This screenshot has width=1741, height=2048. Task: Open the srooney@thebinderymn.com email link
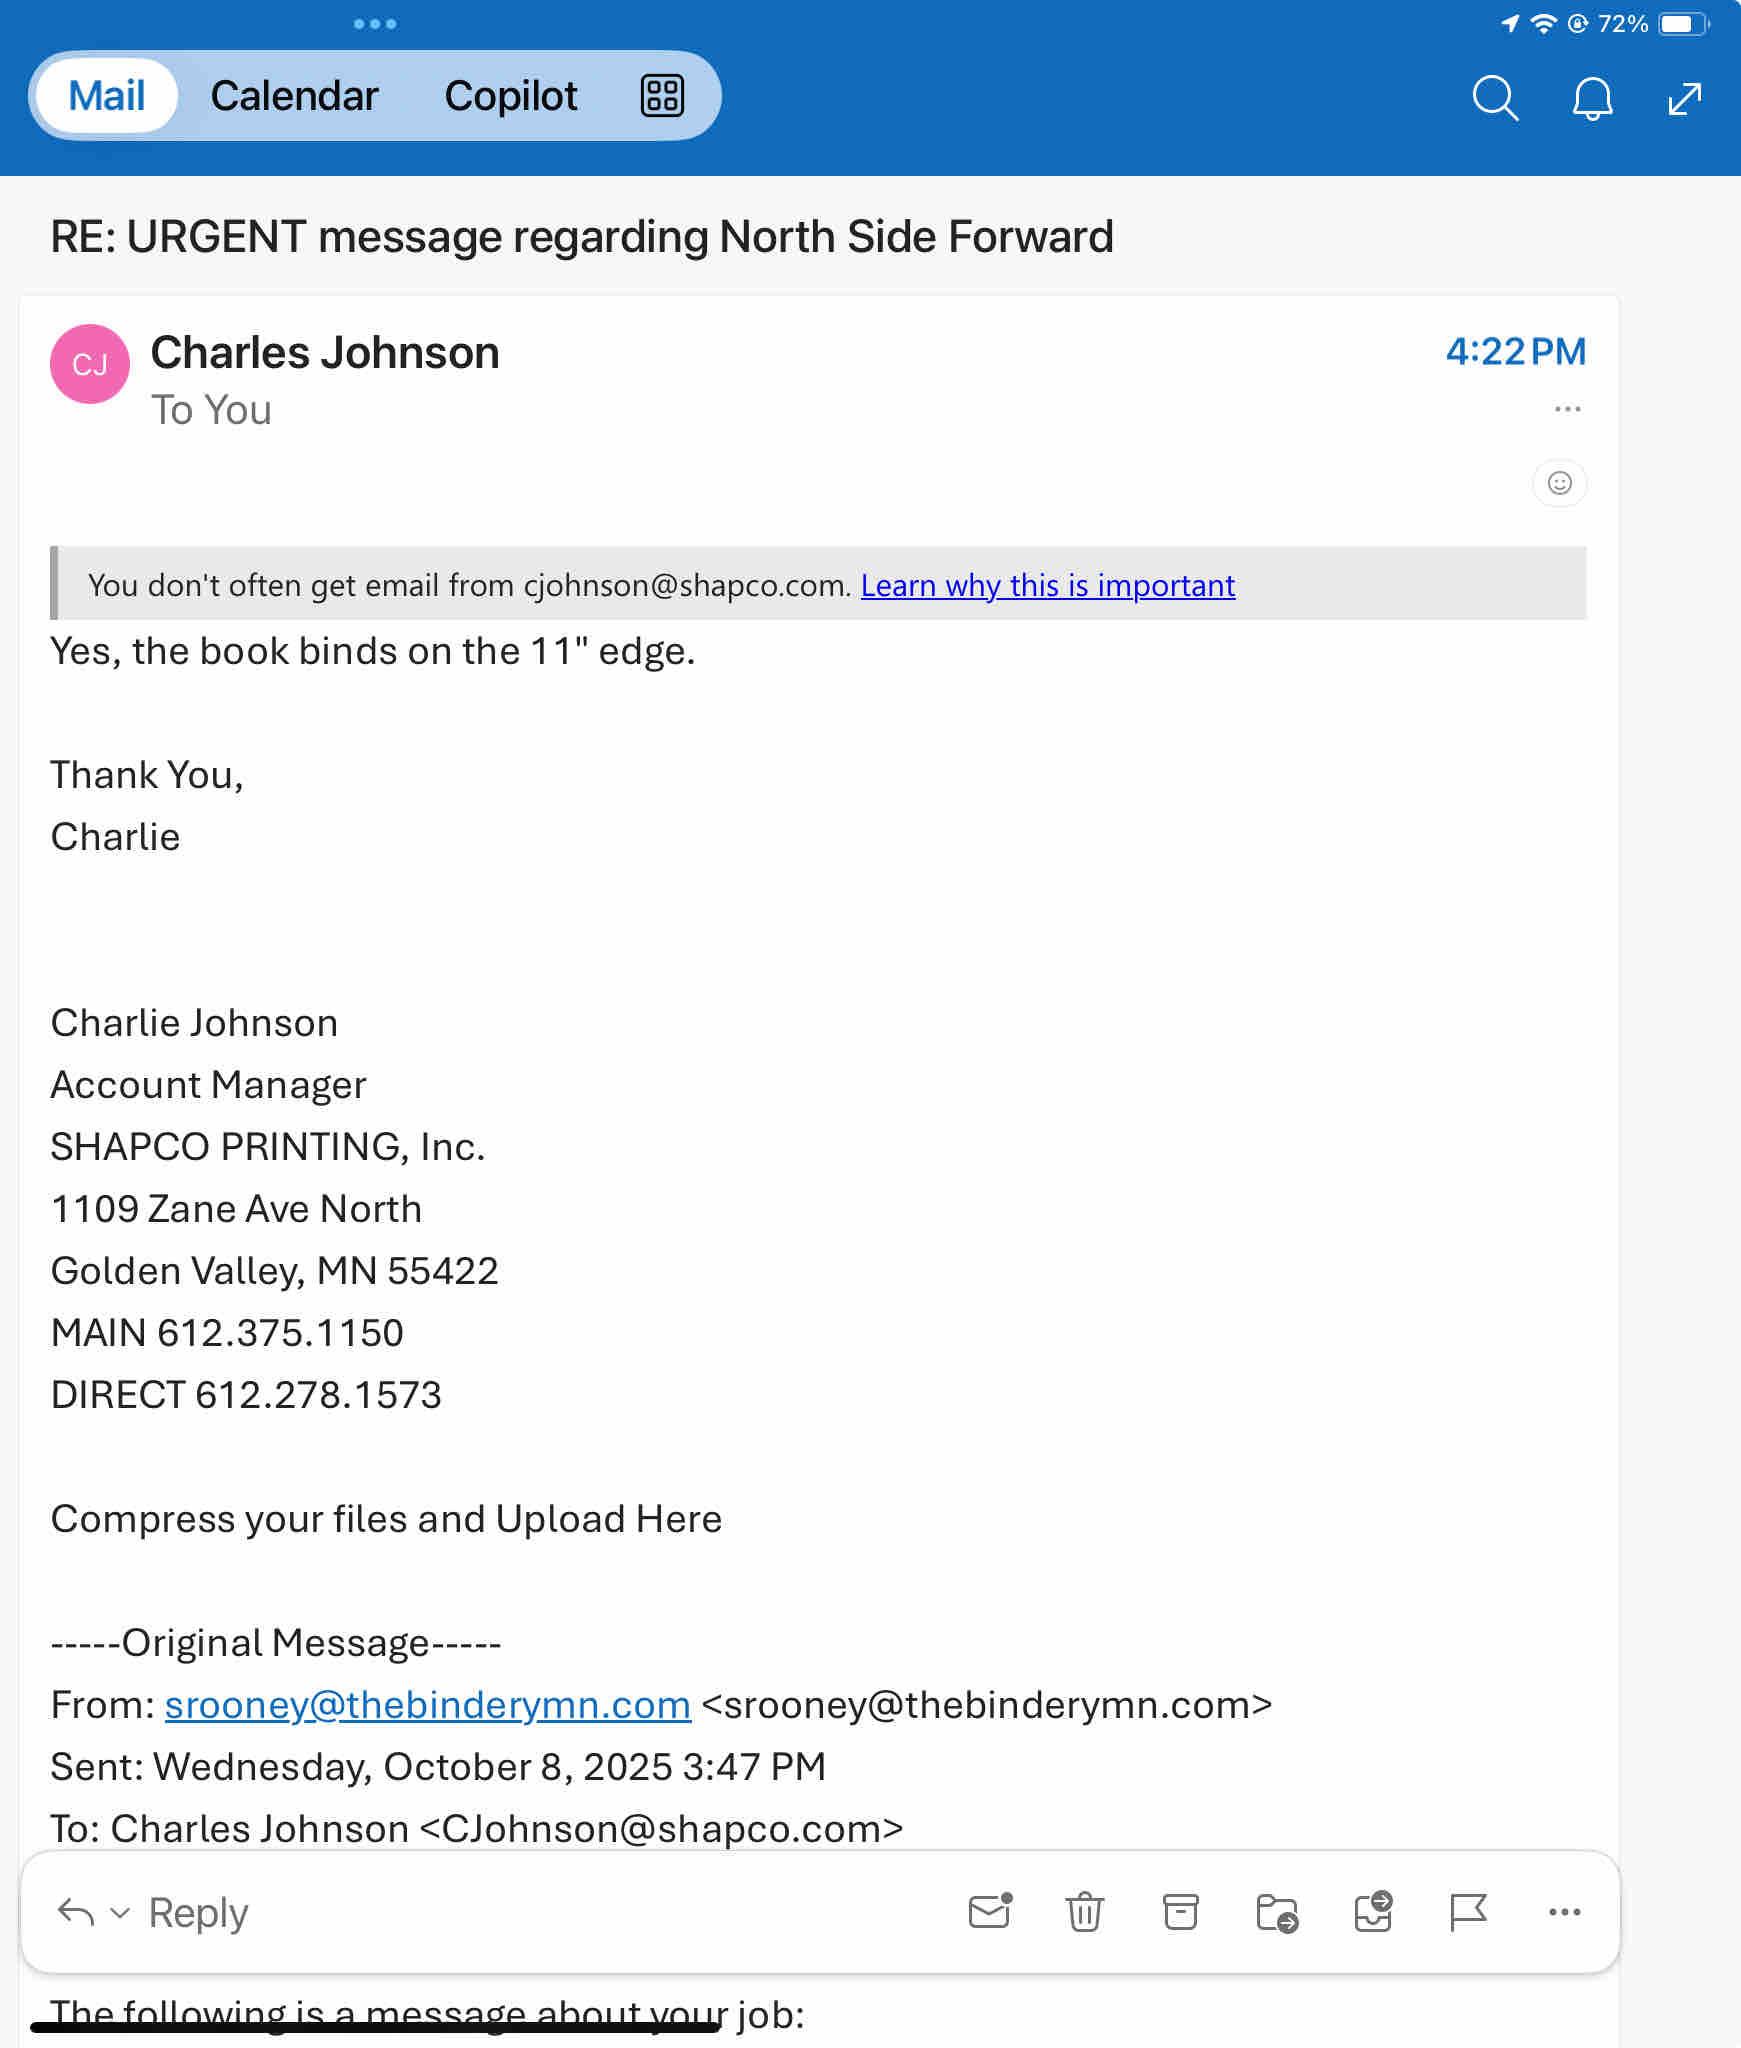pos(427,1704)
